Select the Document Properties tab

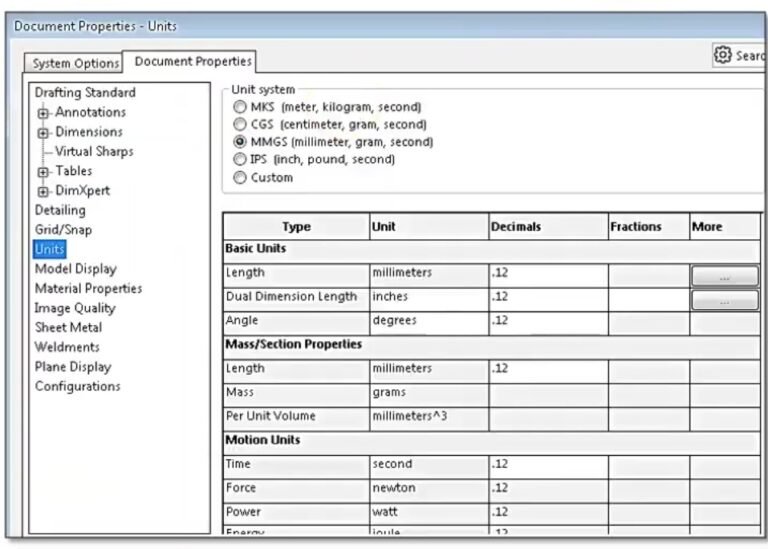(x=190, y=61)
